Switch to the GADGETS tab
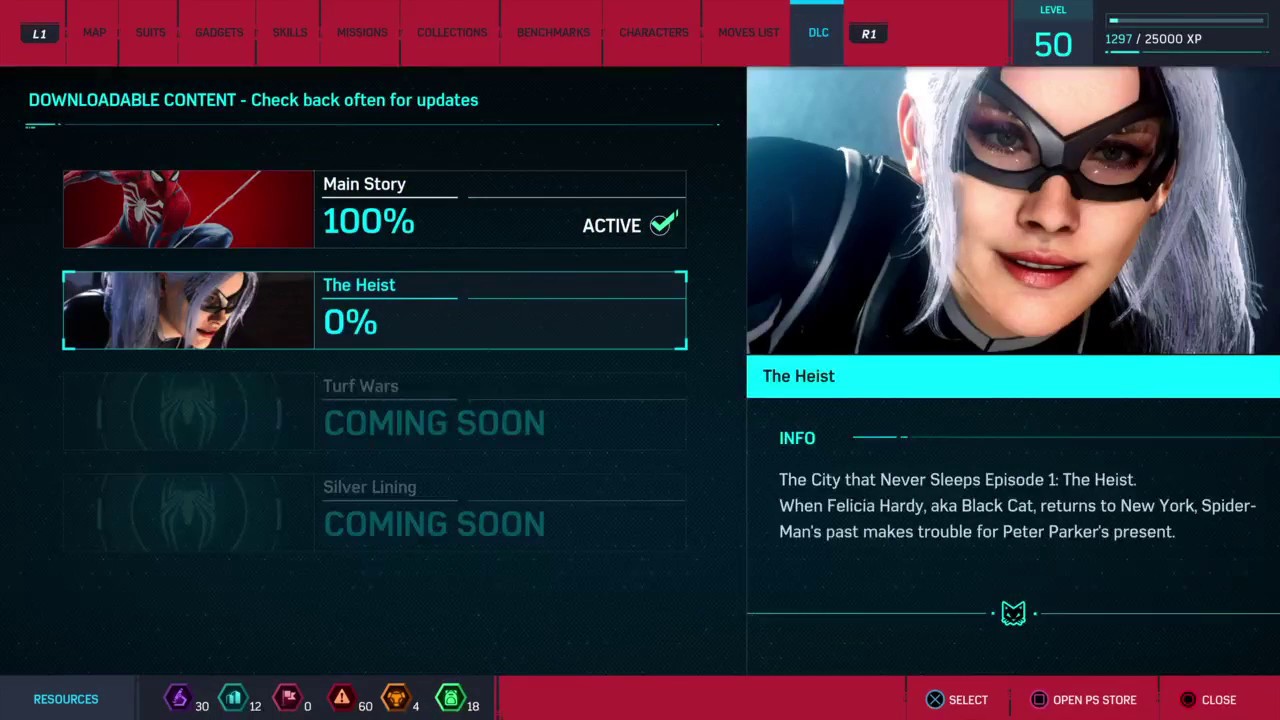The height and width of the screenshot is (720, 1280). pyautogui.click(x=219, y=33)
